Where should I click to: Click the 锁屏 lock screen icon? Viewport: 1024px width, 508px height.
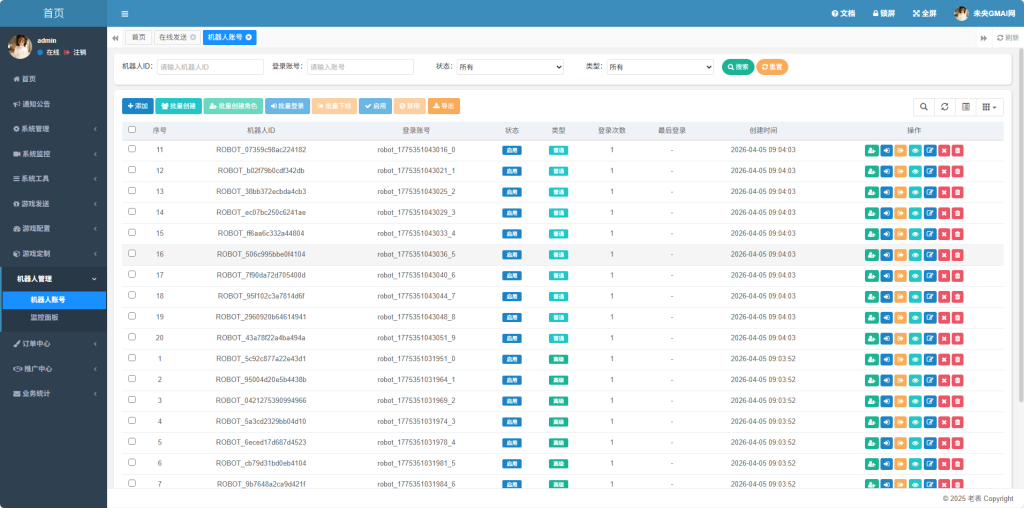tap(884, 13)
